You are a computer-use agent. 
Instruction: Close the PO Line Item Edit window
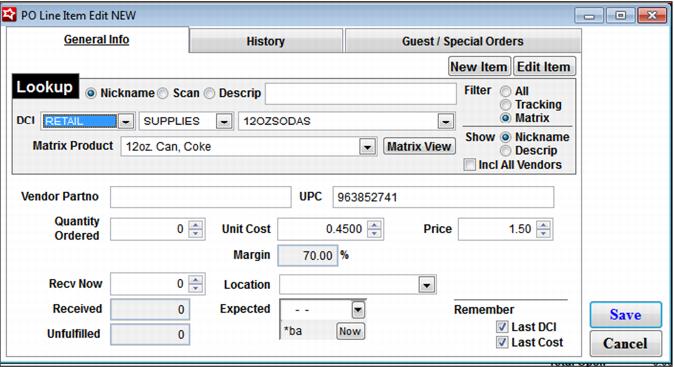652,16
